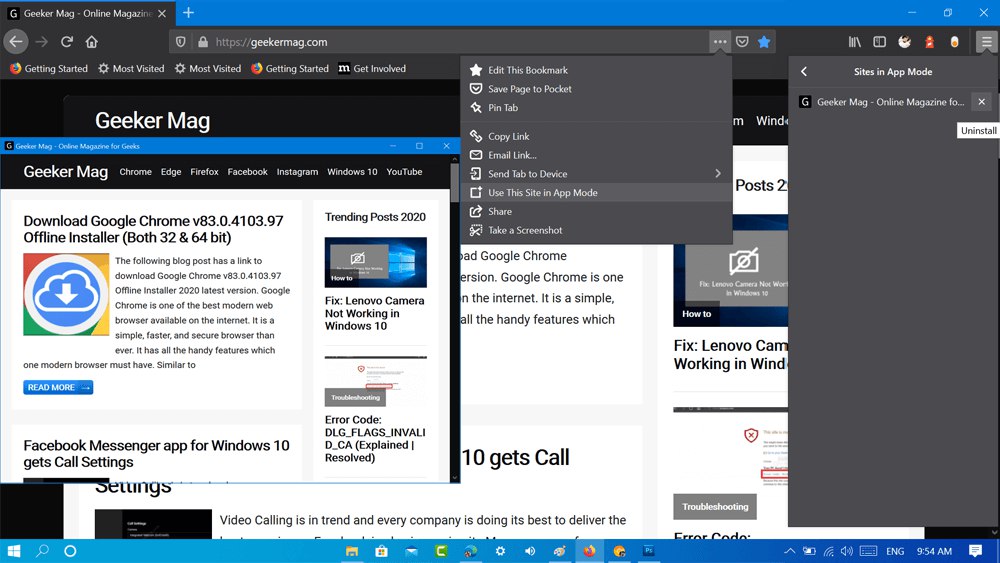Select Geeker Mag entry in App Mode list
1000x563 pixels.
point(883,101)
